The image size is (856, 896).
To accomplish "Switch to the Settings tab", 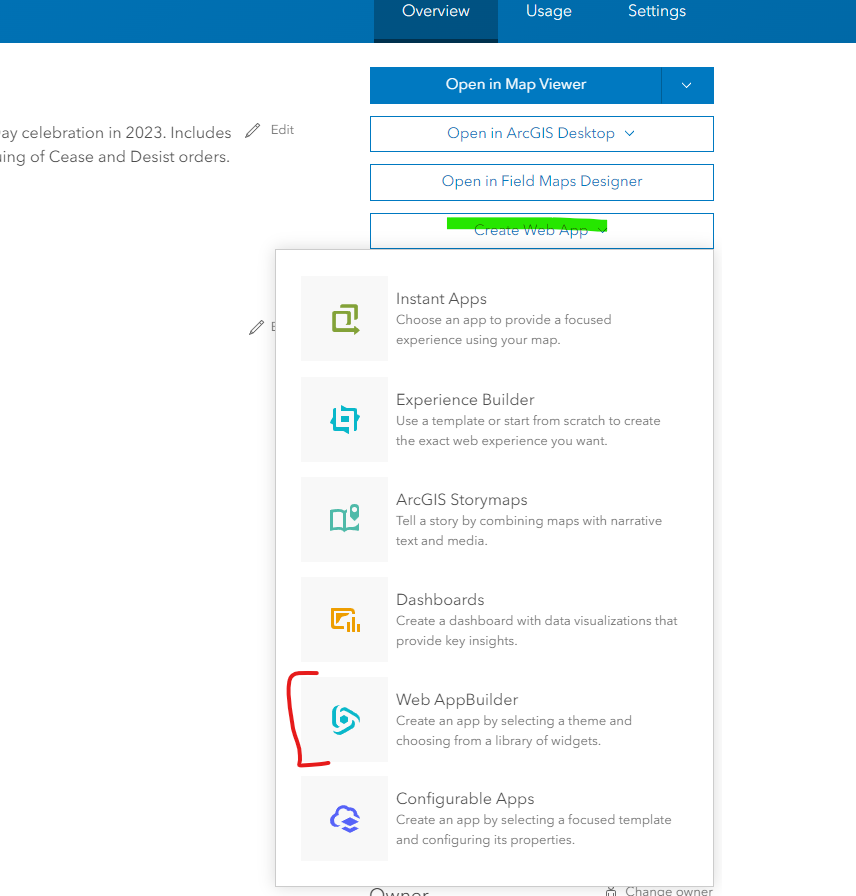I will coord(656,11).
